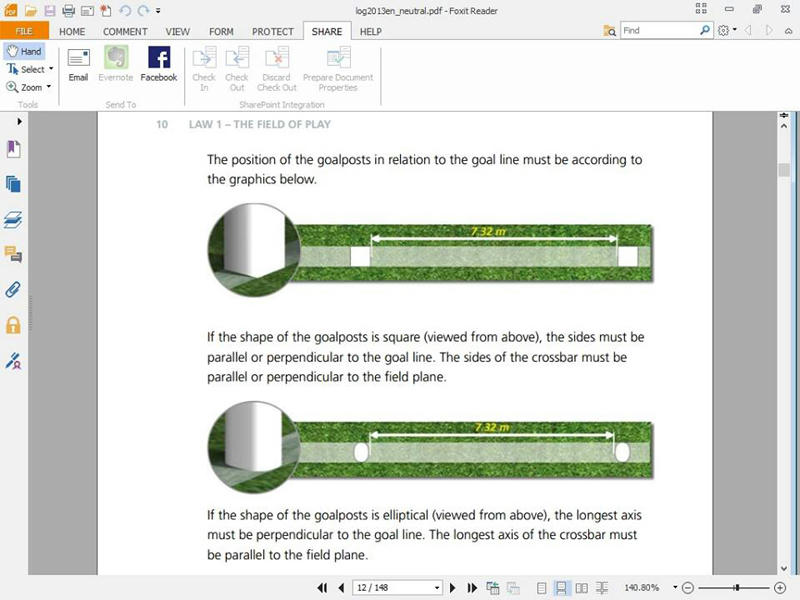The width and height of the screenshot is (800, 600).
Task: Open the zoom percentage 140.80% dropdown
Action: 675,588
